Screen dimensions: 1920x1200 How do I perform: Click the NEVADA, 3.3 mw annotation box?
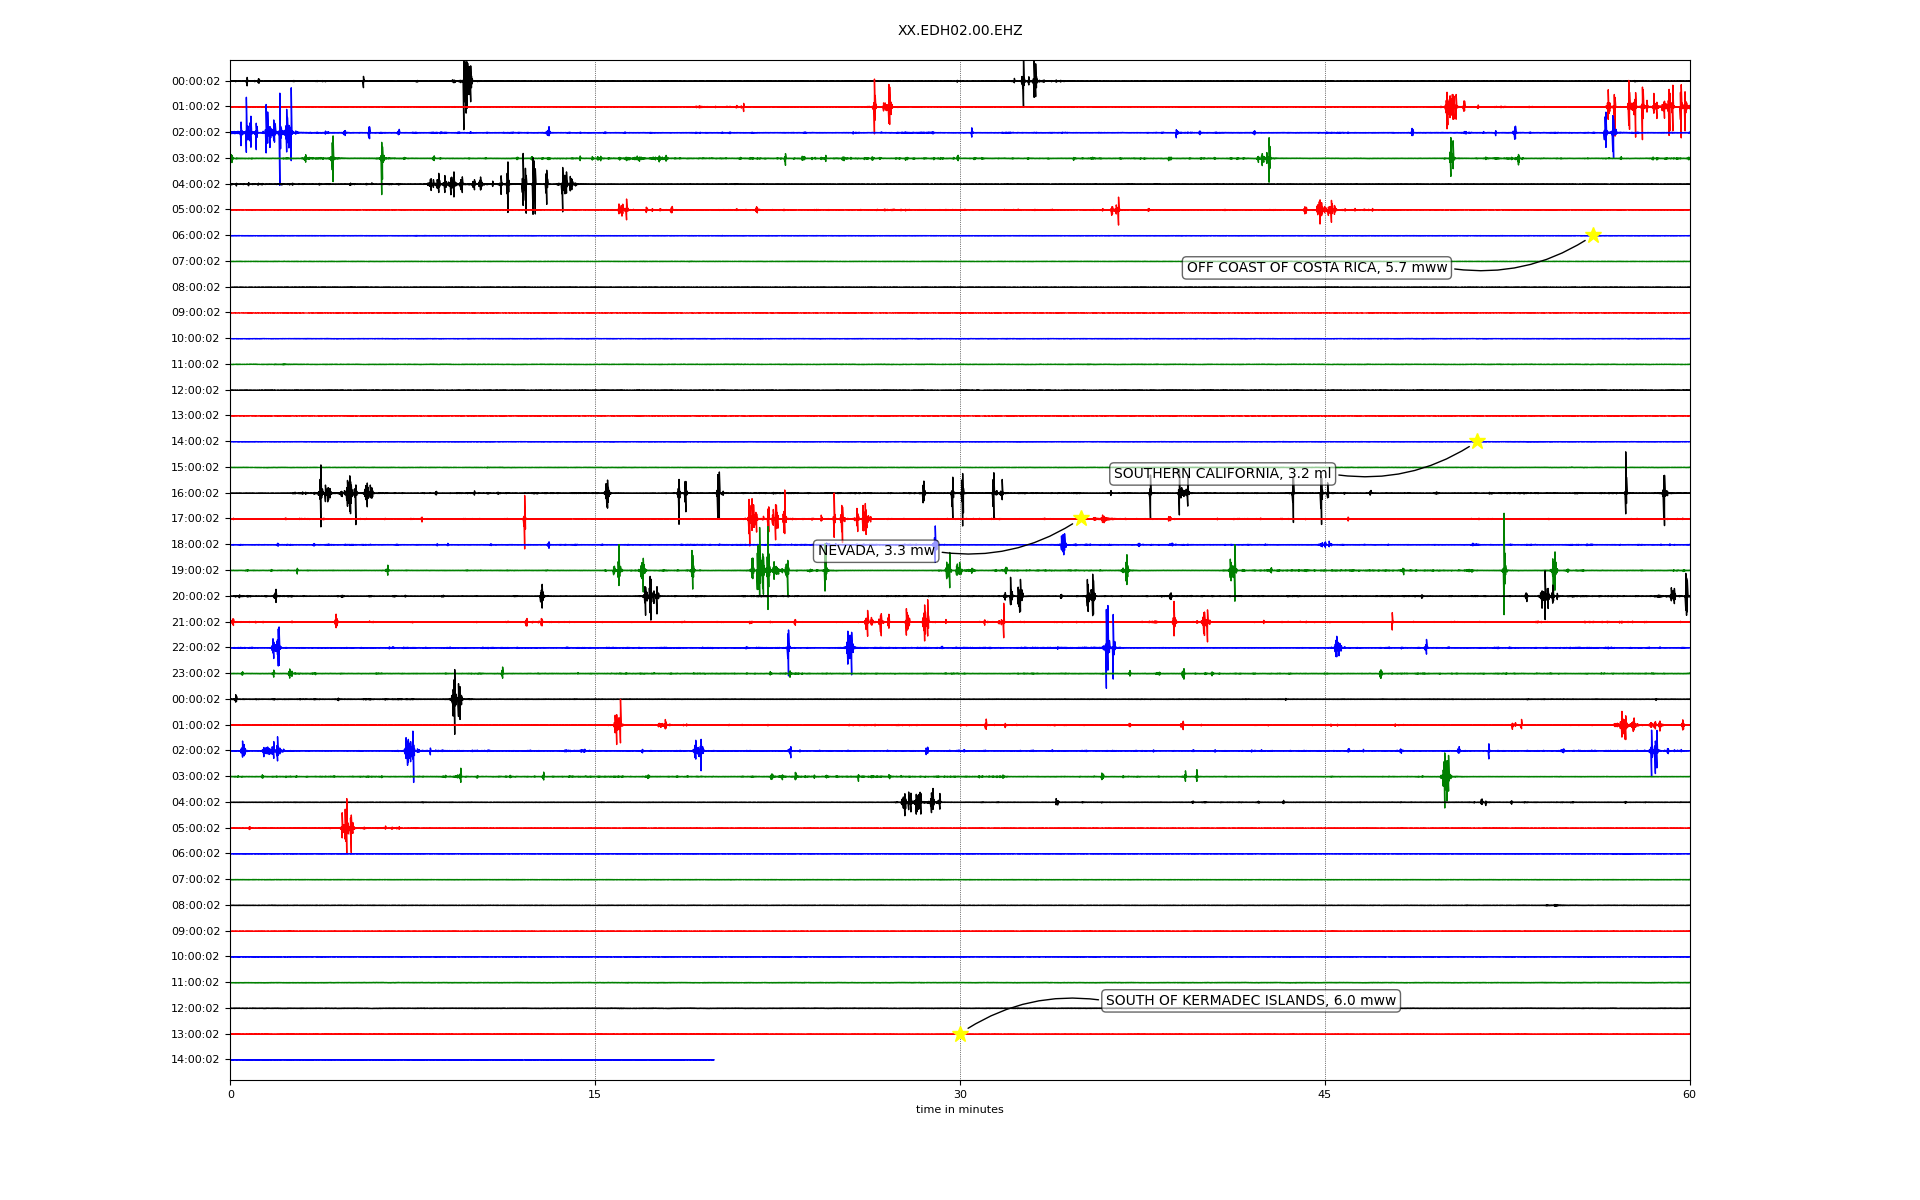point(876,551)
